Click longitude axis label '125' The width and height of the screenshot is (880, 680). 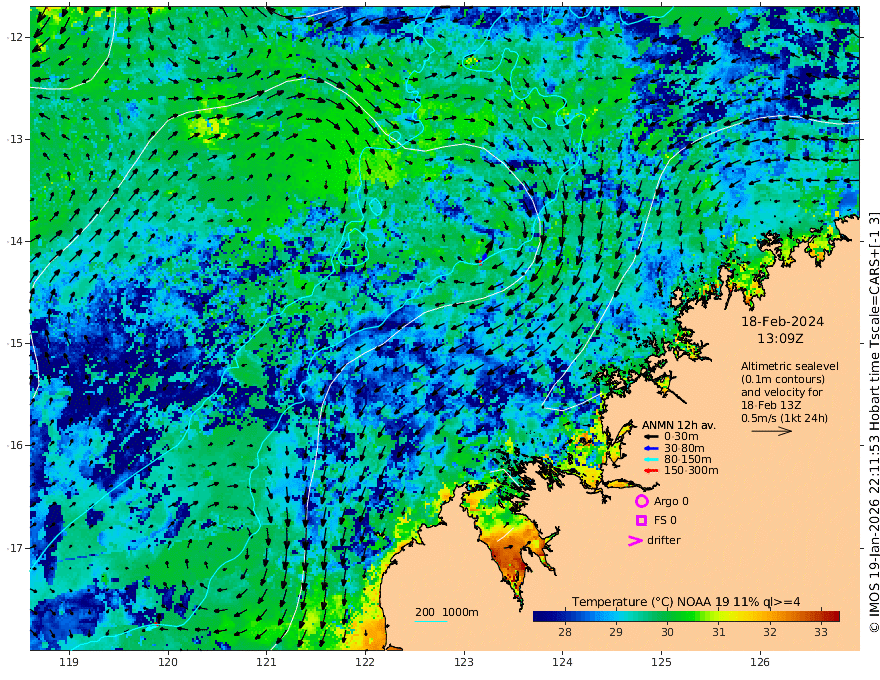(662, 662)
